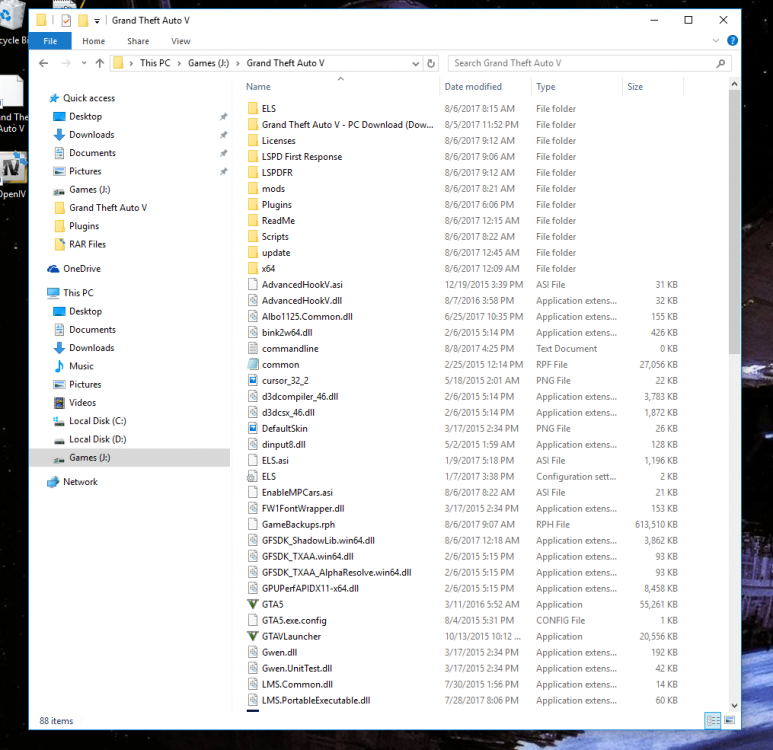Expand the ribbon with the chevron
The height and width of the screenshot is (750, 773).
click(x=715, y=40)
